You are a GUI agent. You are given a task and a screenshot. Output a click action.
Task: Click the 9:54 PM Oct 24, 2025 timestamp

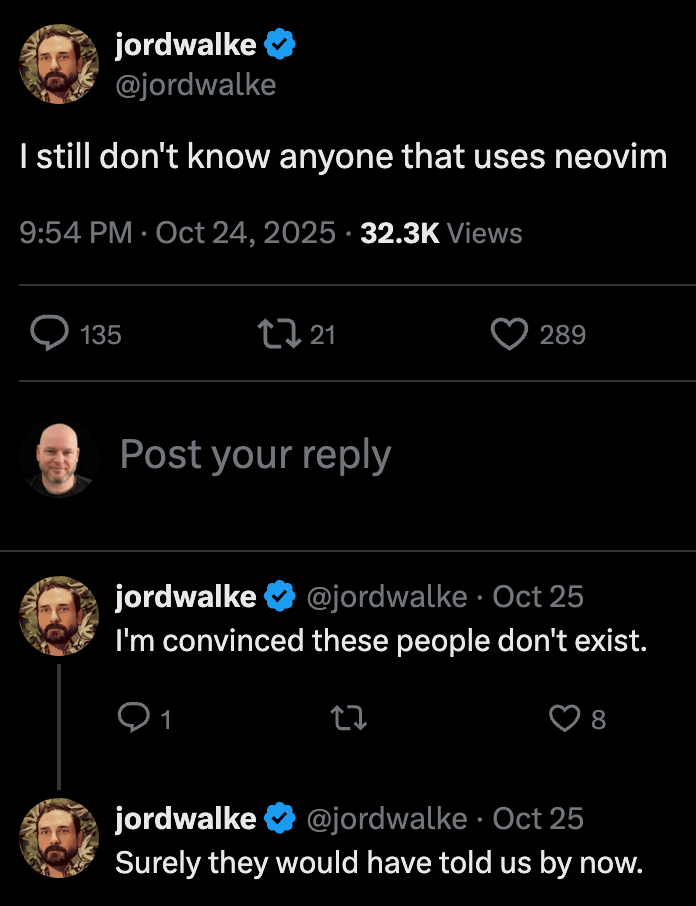177,233
